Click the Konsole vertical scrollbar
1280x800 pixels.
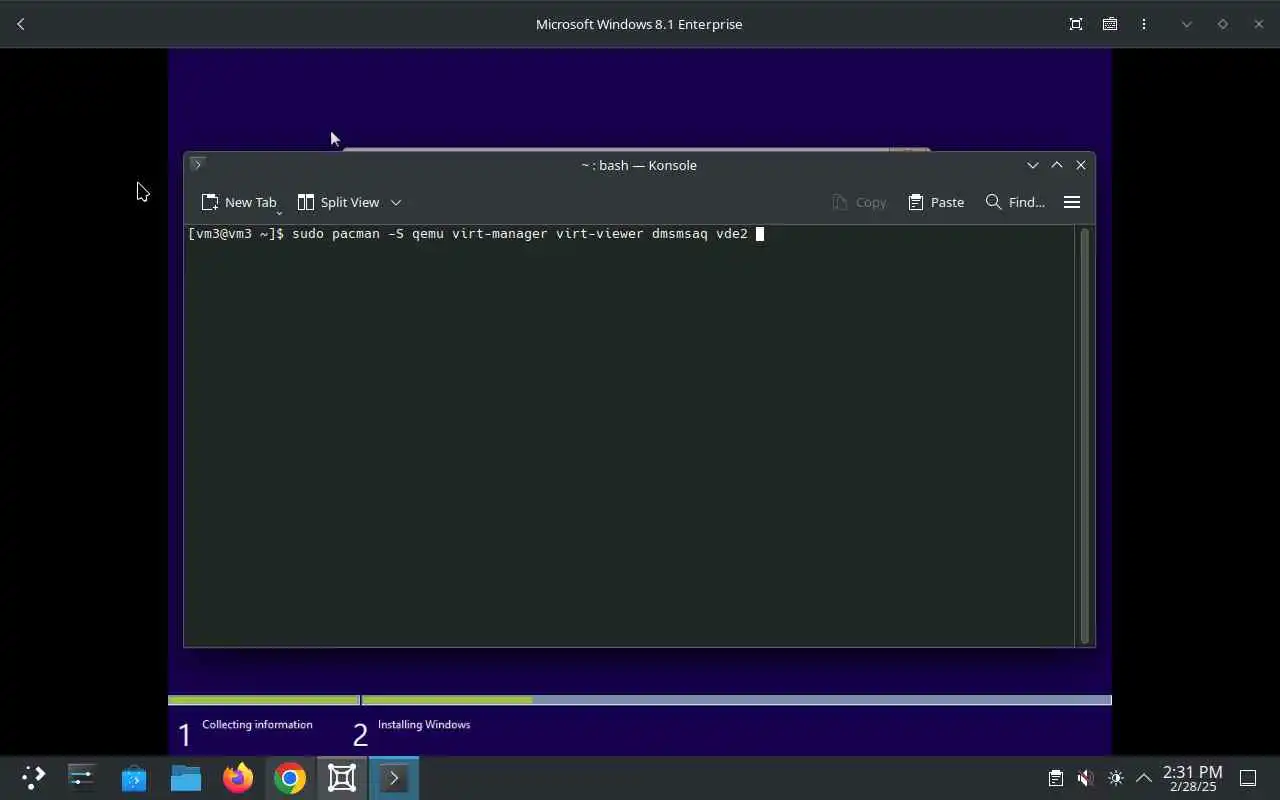(1084, 435)
